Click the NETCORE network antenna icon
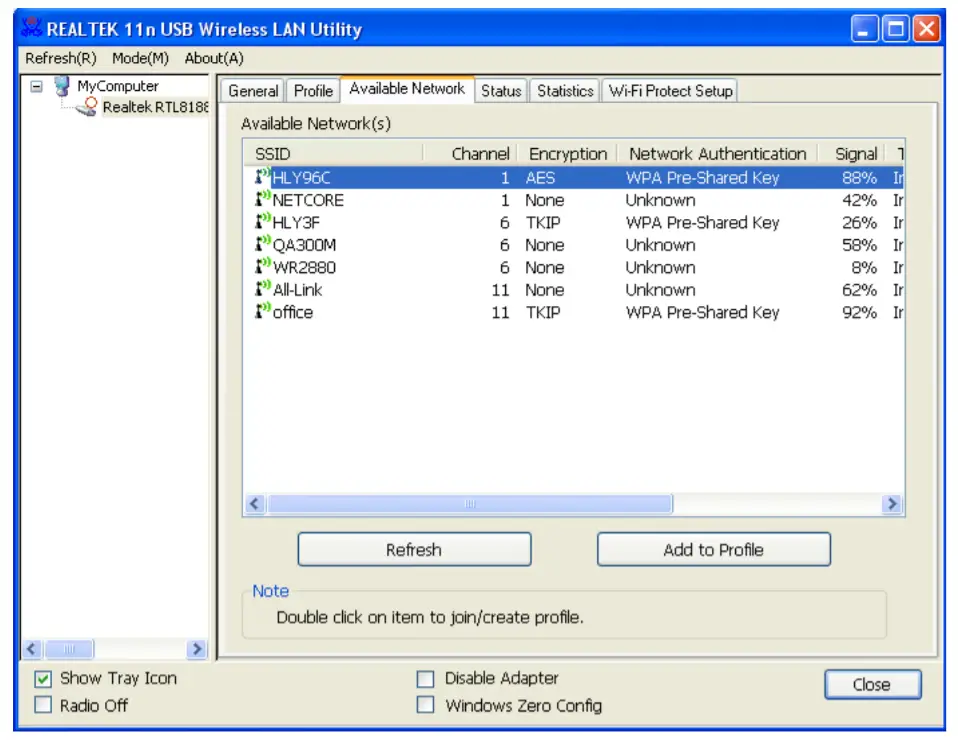 pyautogui.click(x=263, y=200)
